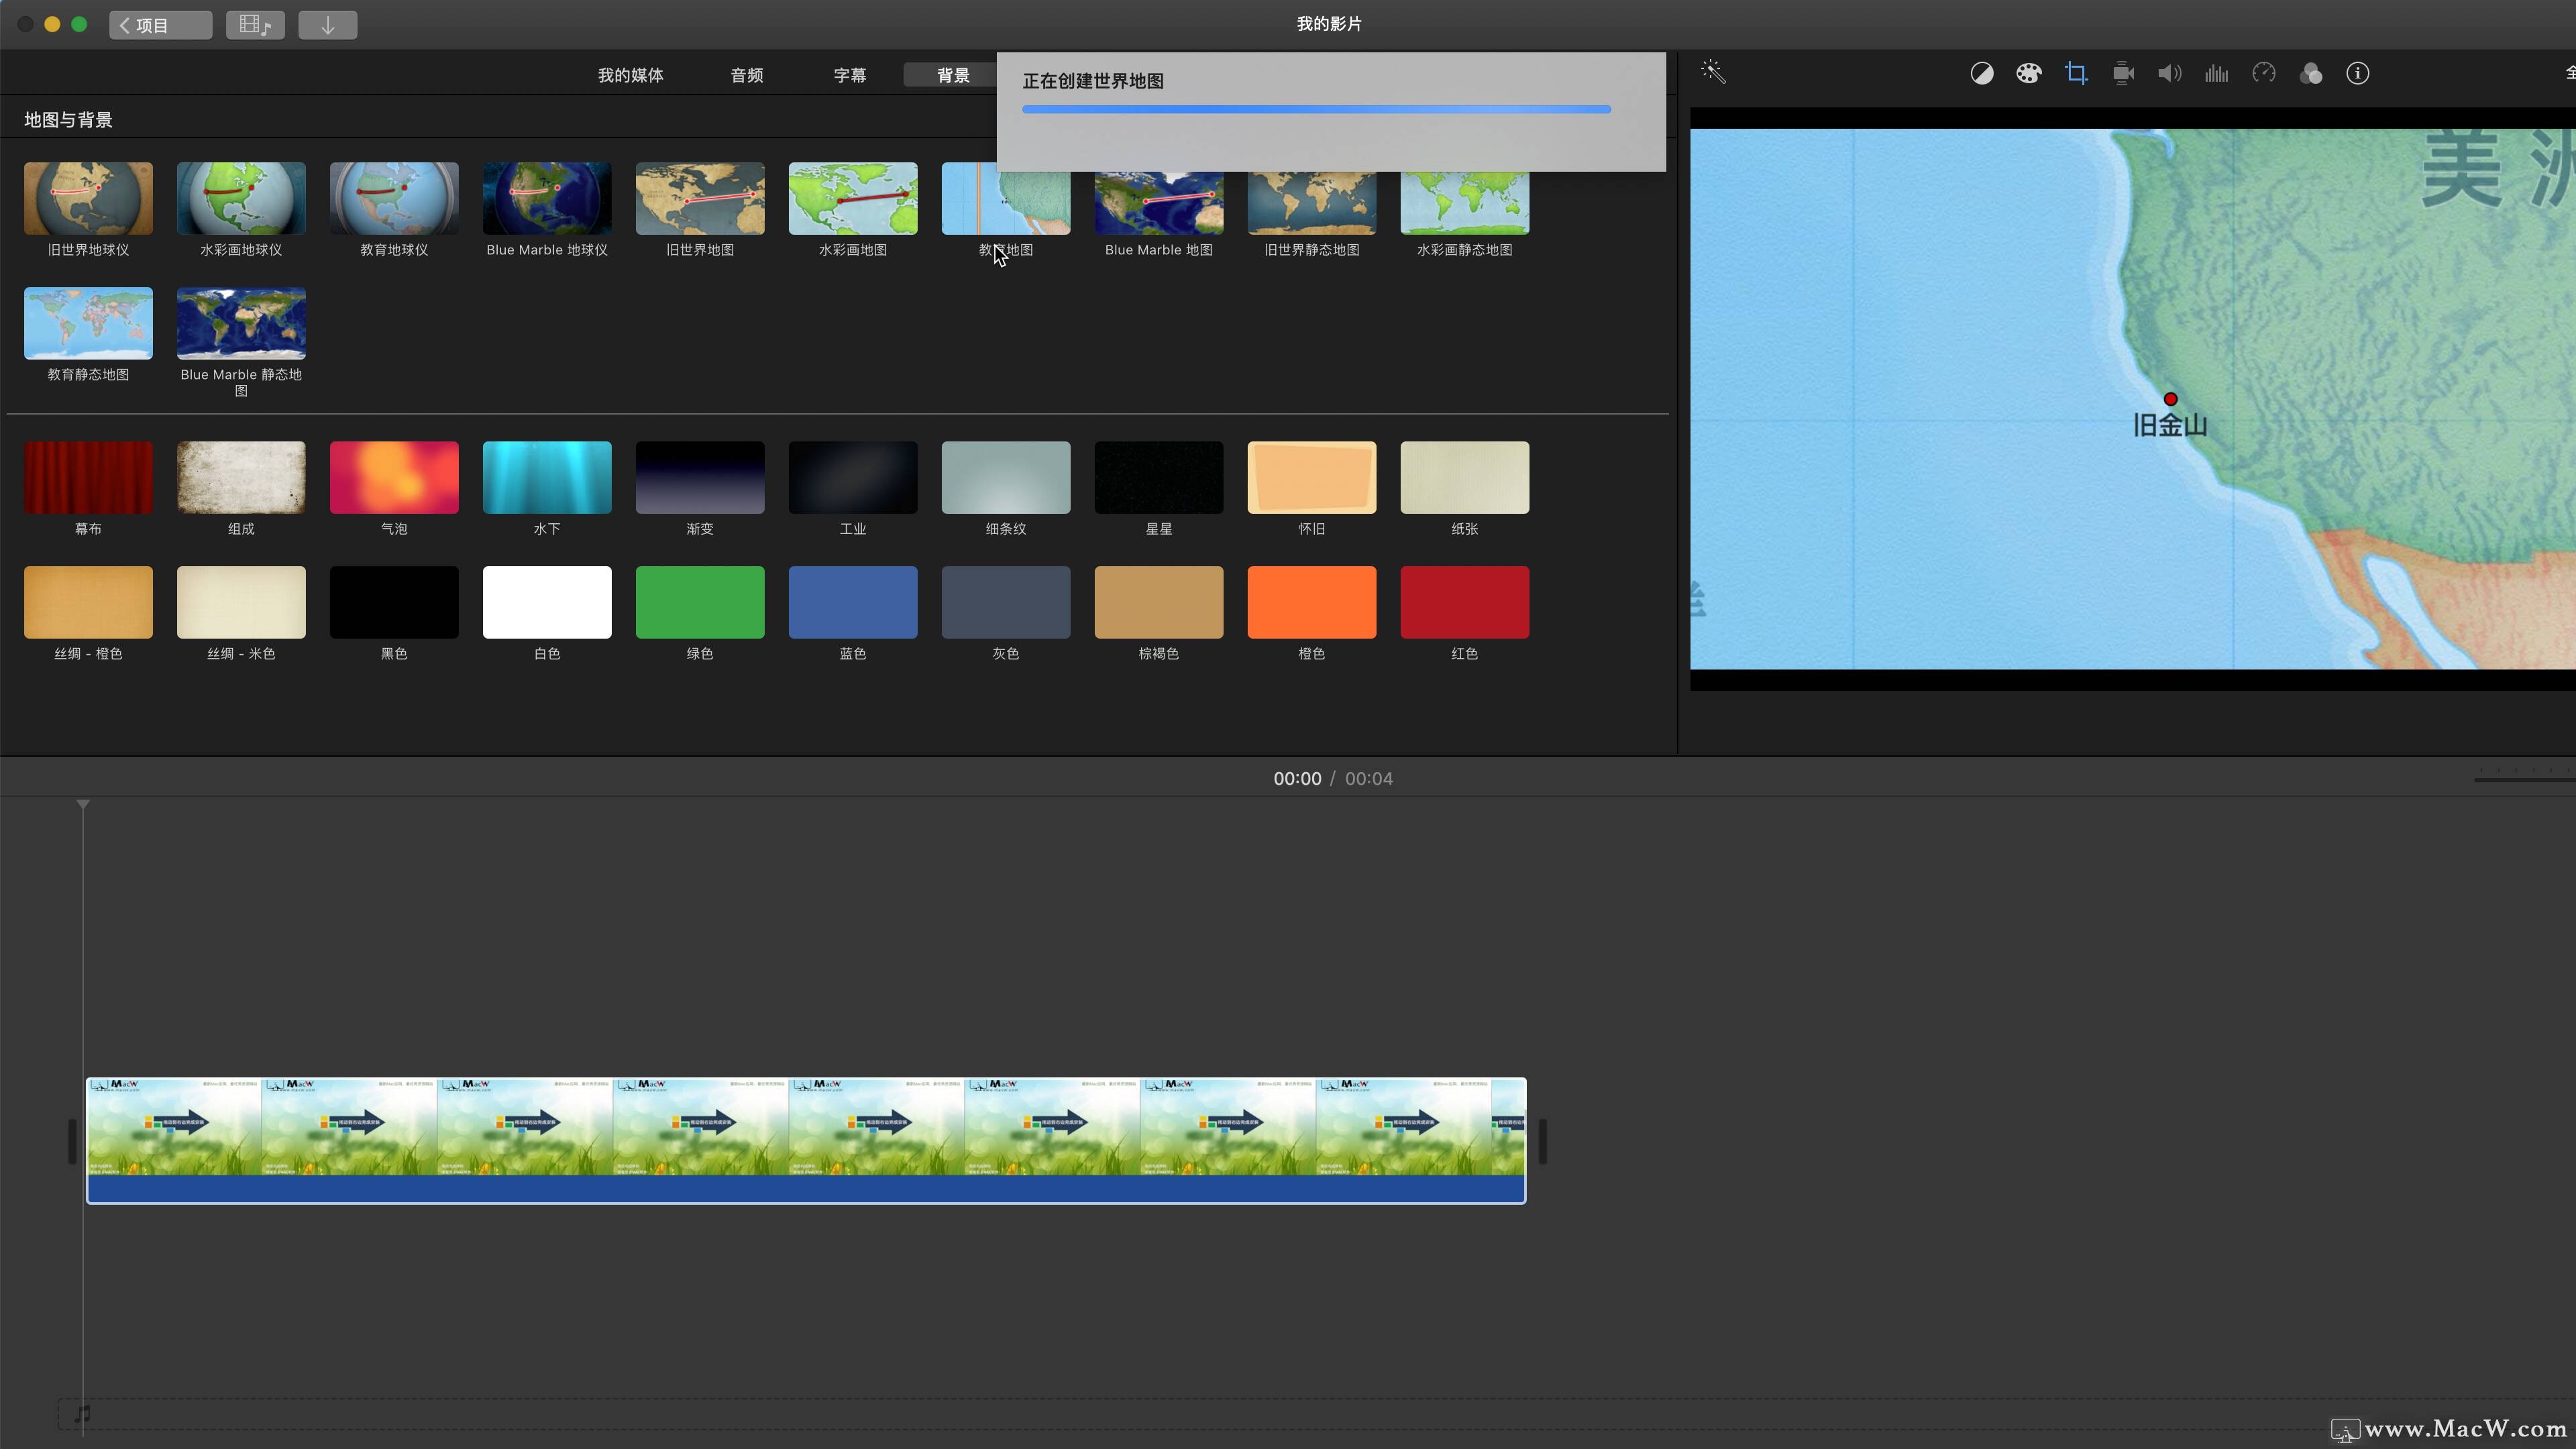Select the 绿色 background swatch

click(699, 602)
